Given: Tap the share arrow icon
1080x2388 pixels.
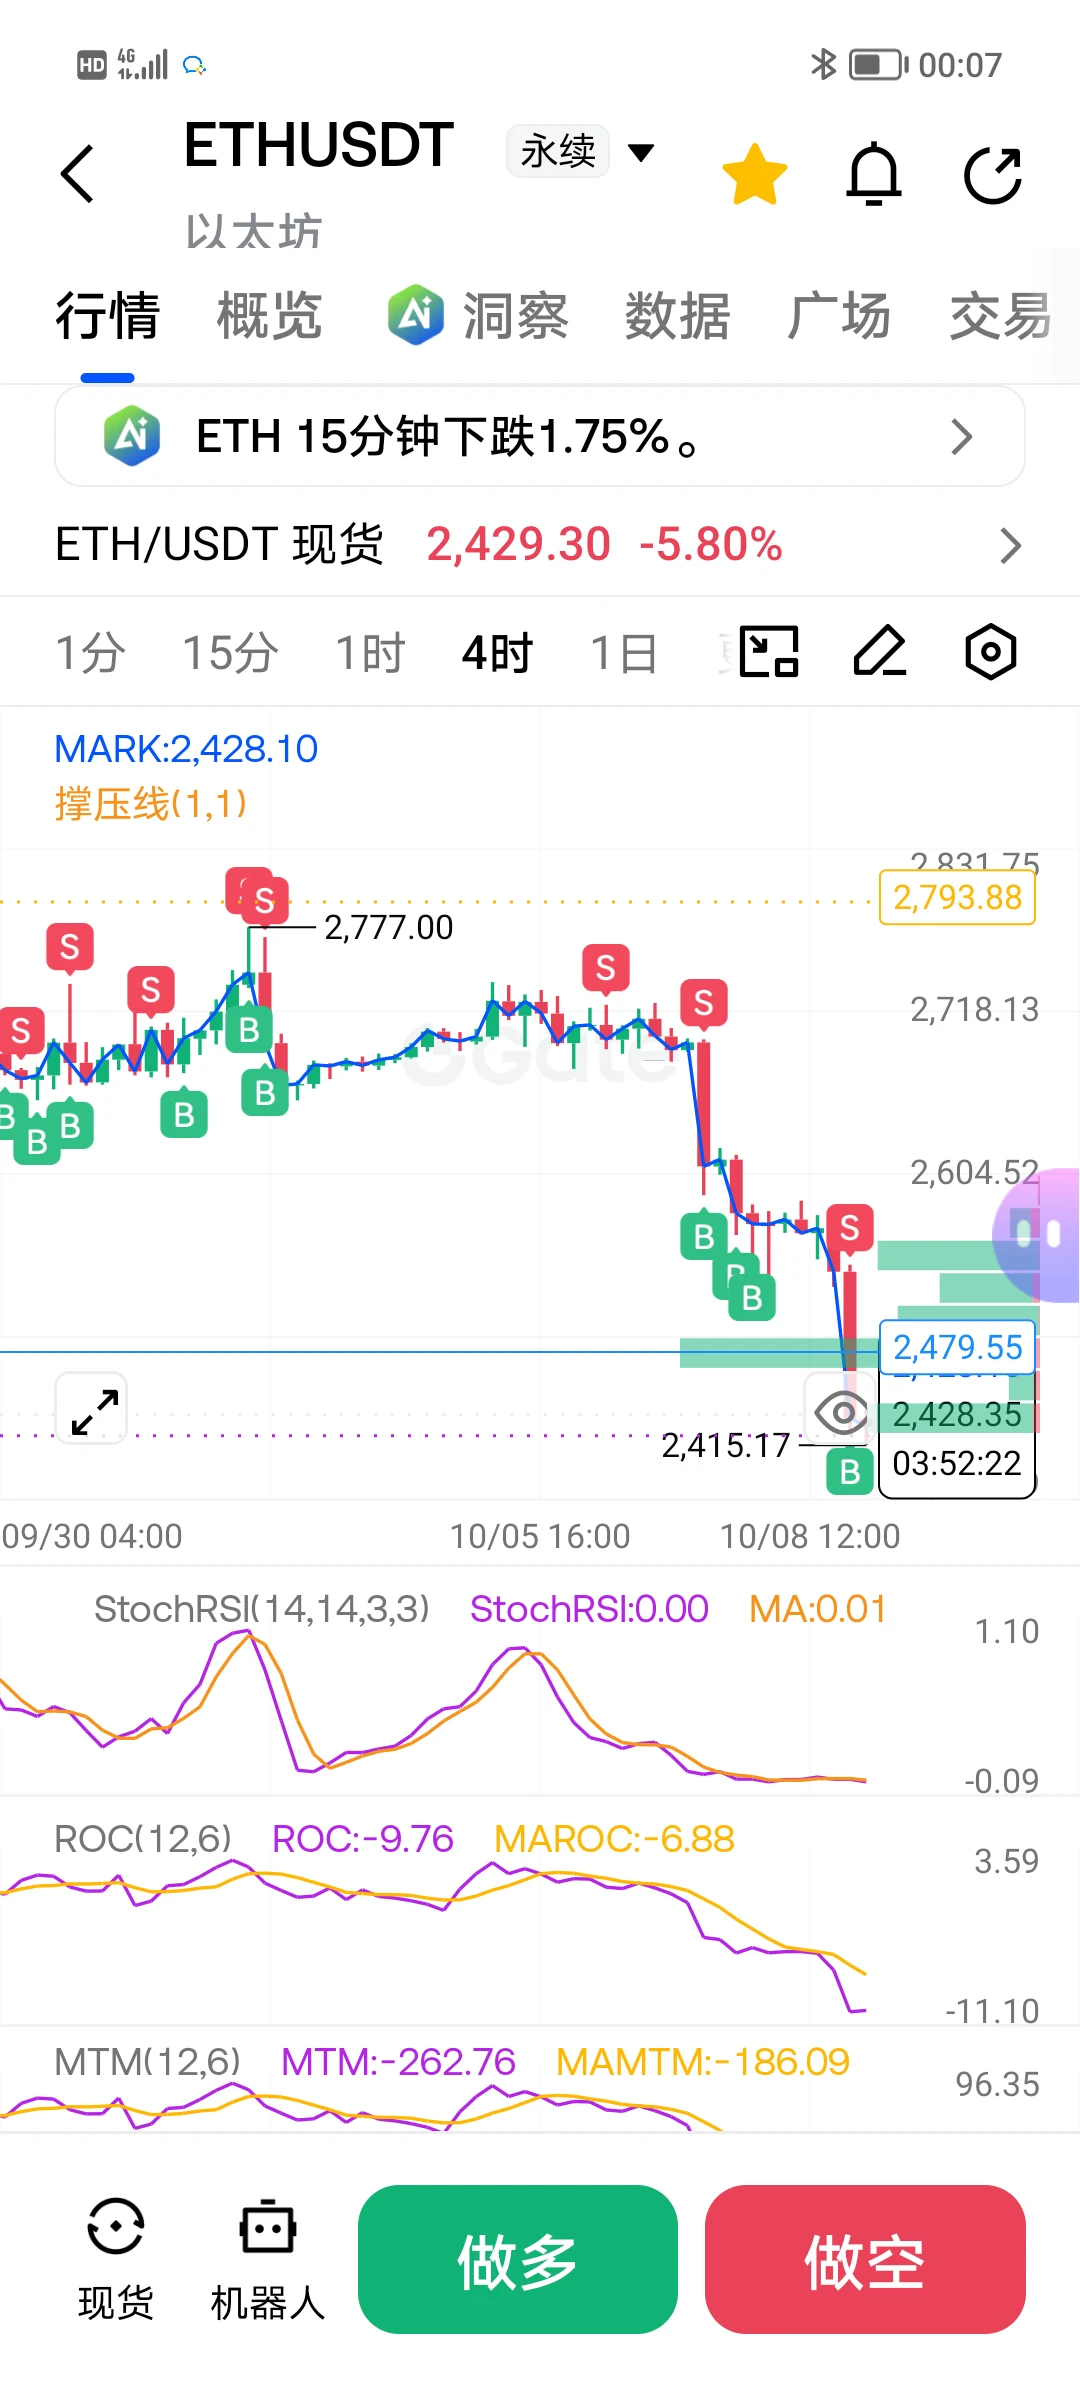Looking at the screenshot, I should (x=993, y=175).
